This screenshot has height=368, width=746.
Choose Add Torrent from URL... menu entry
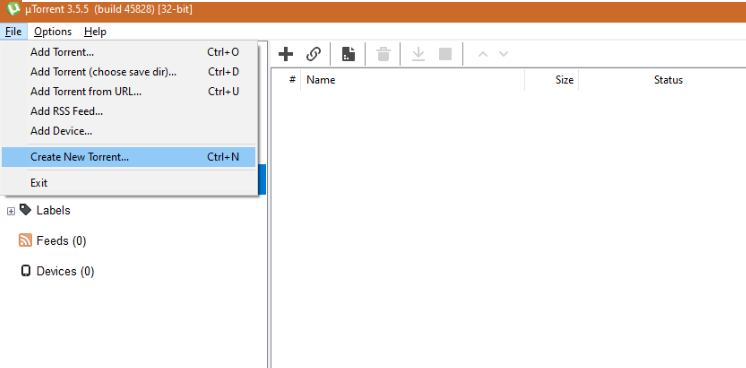pyautogui.click(x=128, y=91)
